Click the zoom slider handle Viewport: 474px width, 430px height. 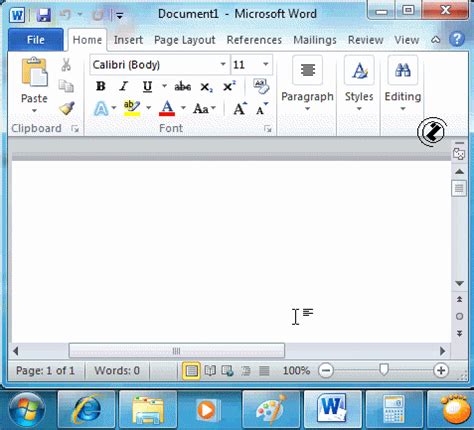tap(384, 369)
